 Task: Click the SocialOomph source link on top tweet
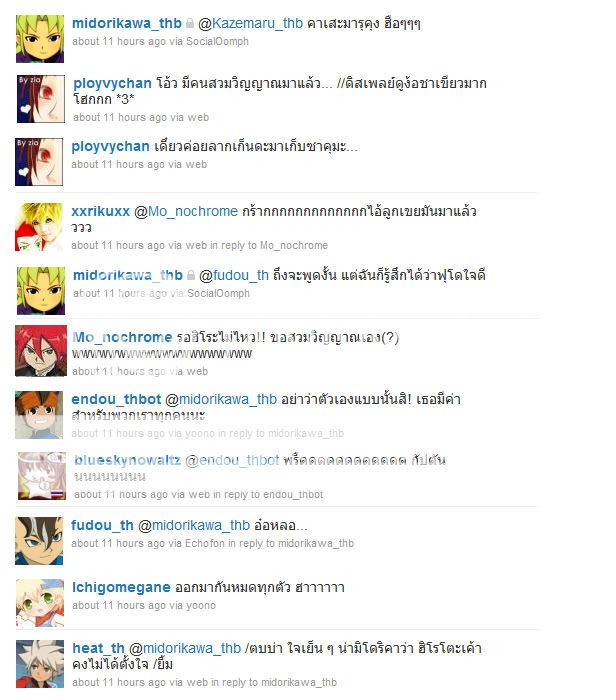click(217, 42)
